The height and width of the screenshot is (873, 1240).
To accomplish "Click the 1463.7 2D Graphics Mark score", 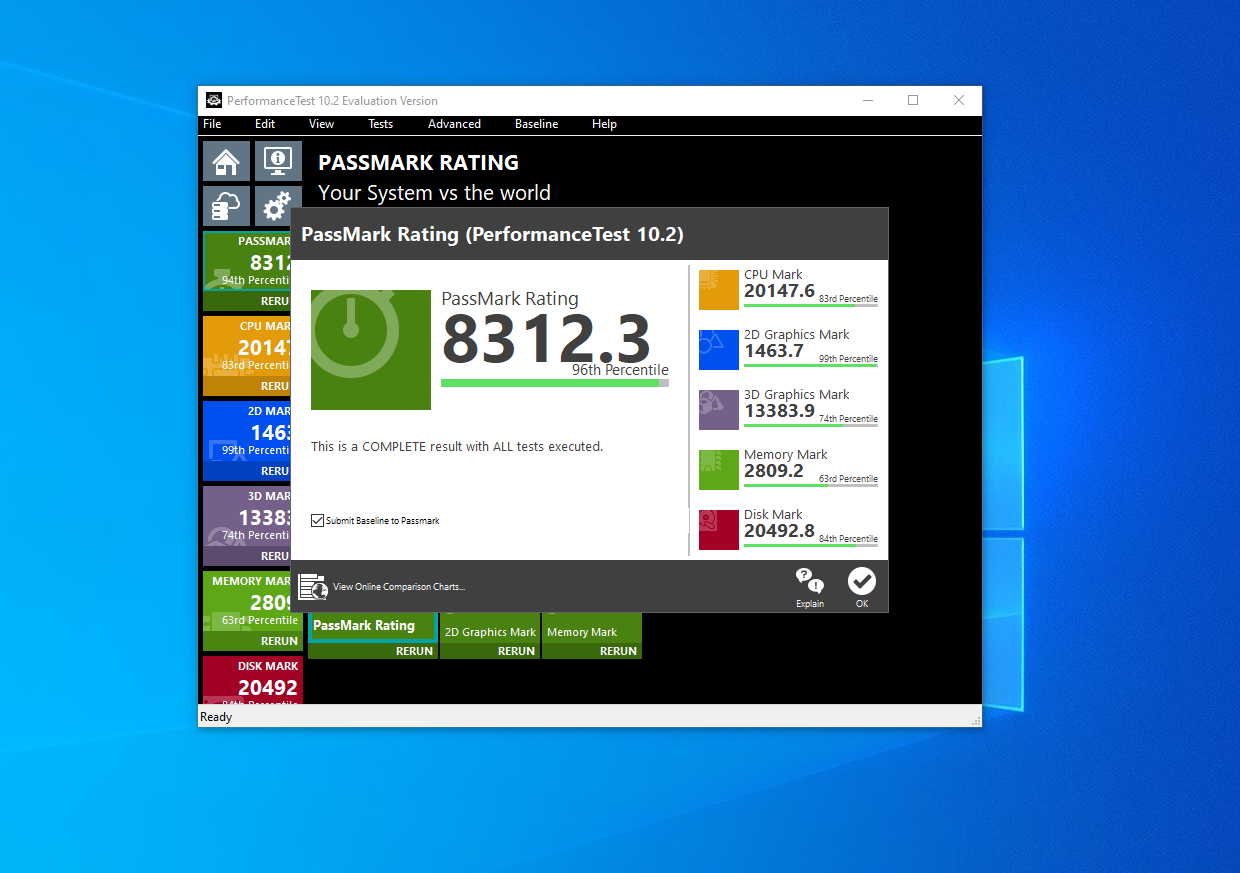I will coord(774,351).
